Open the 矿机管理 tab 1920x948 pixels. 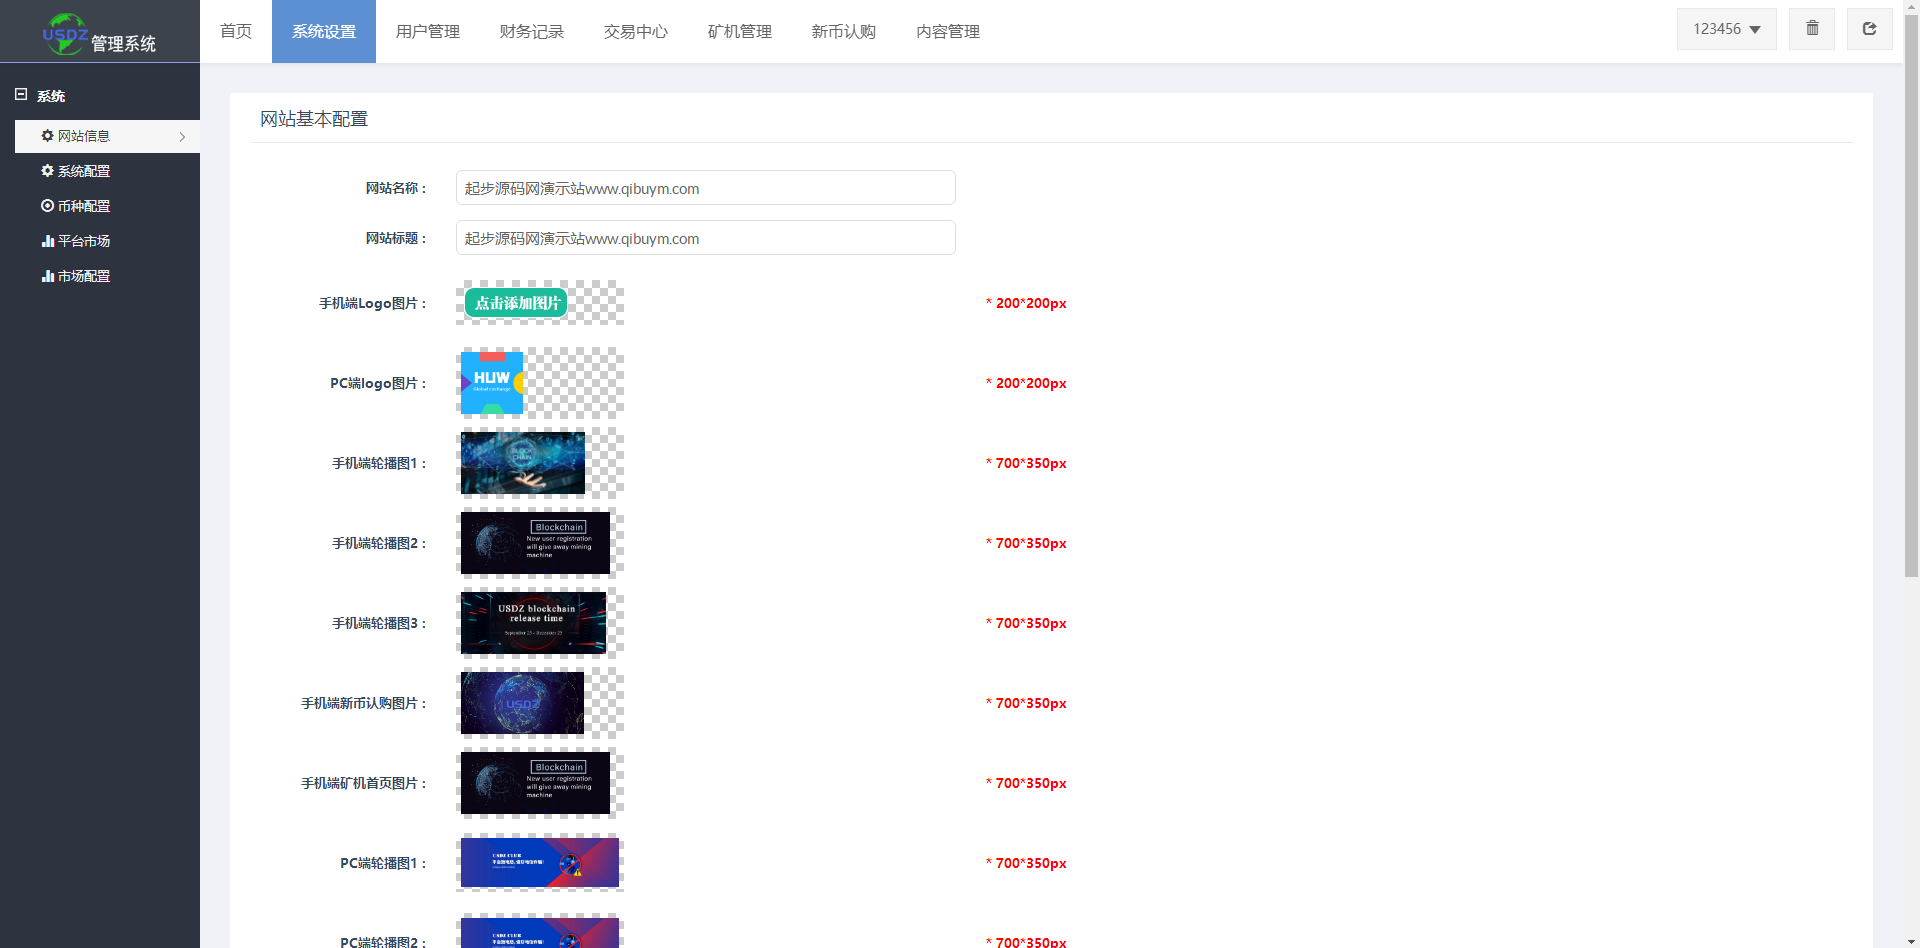[739, 32]
